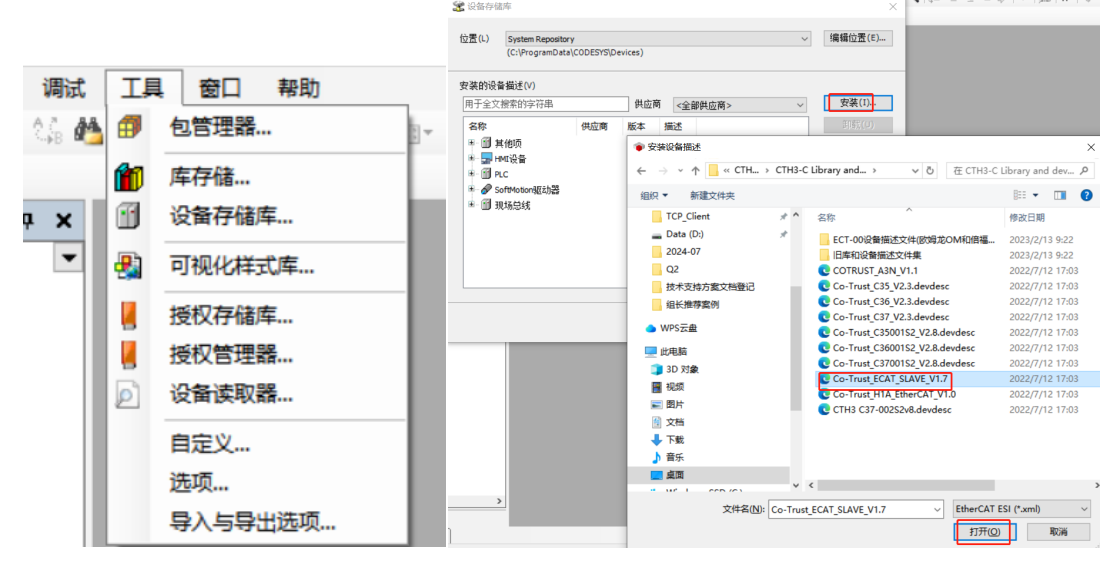The height and width of the screenshot is (562, 1117).
Task: Open 设备存储库 menu entry
Action: [231, 216]
